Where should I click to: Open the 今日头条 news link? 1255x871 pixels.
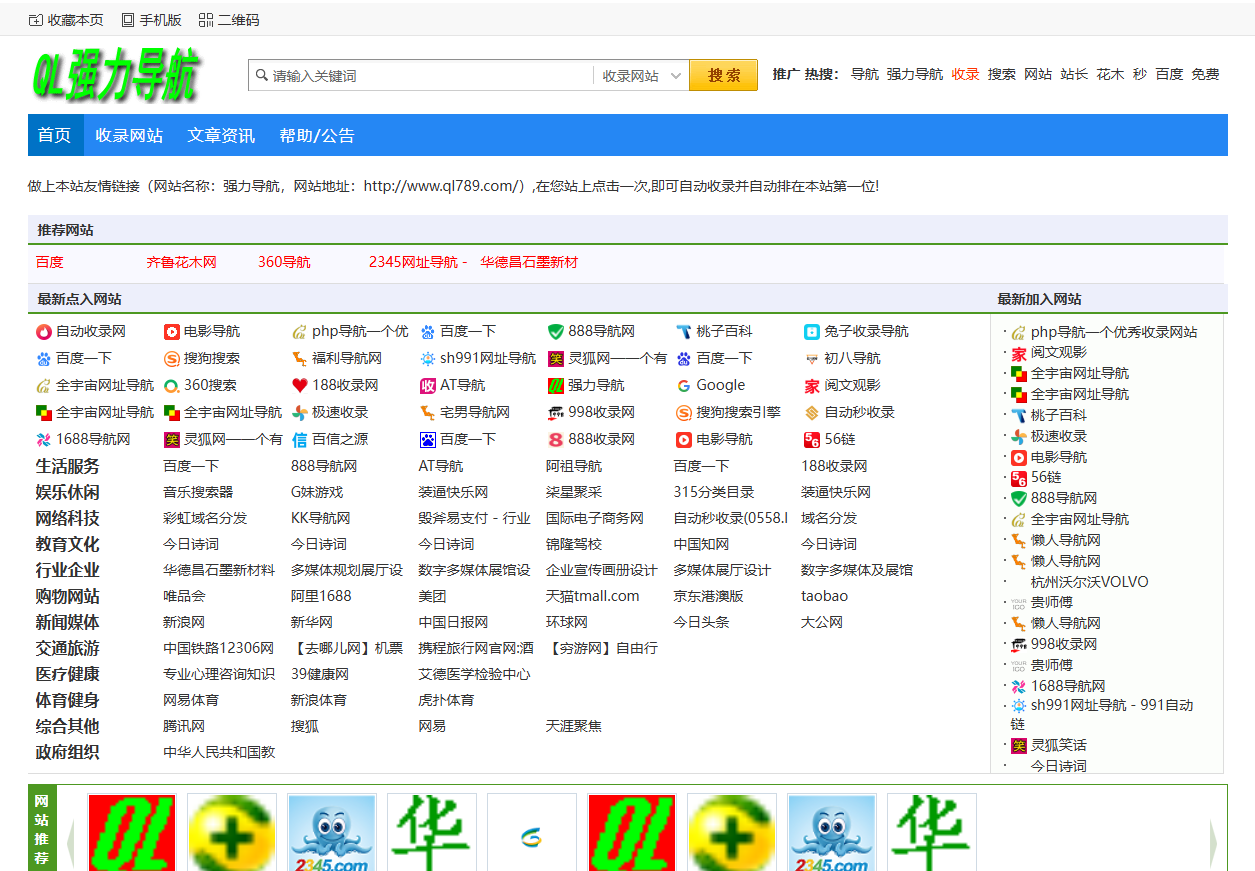point(701,623)
